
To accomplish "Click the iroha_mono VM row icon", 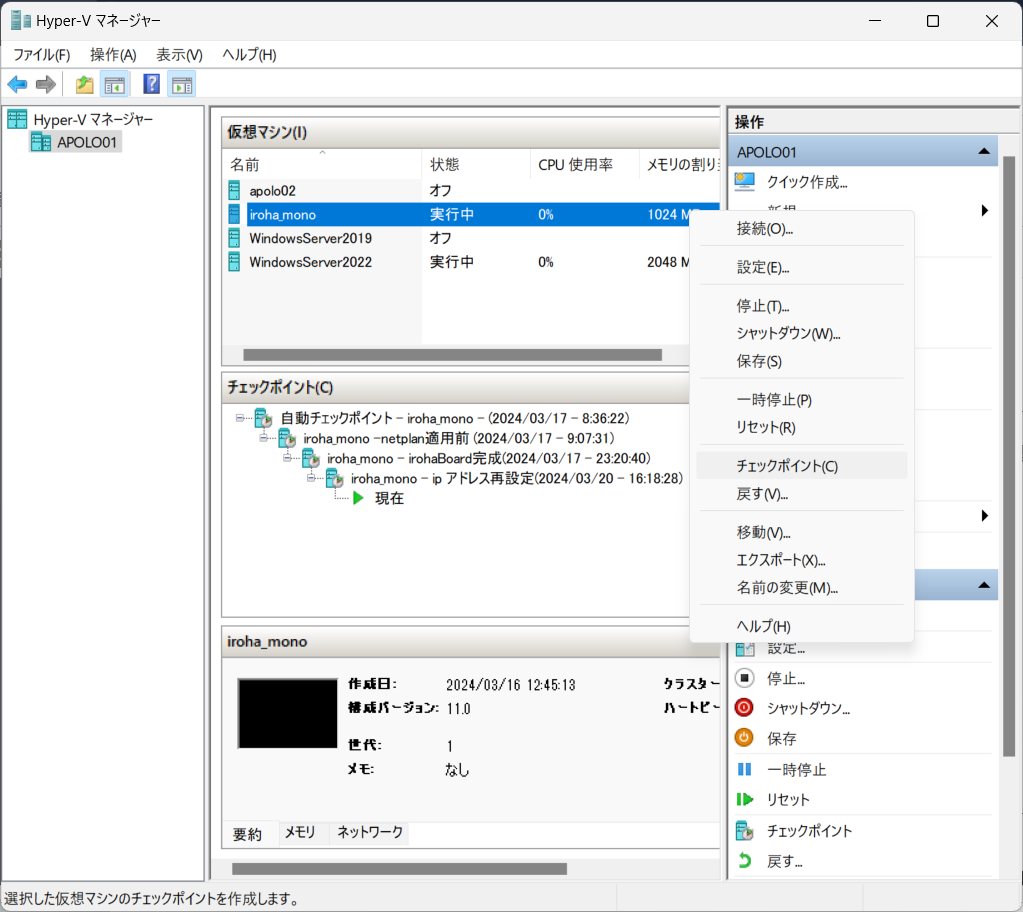I will 234,214.
